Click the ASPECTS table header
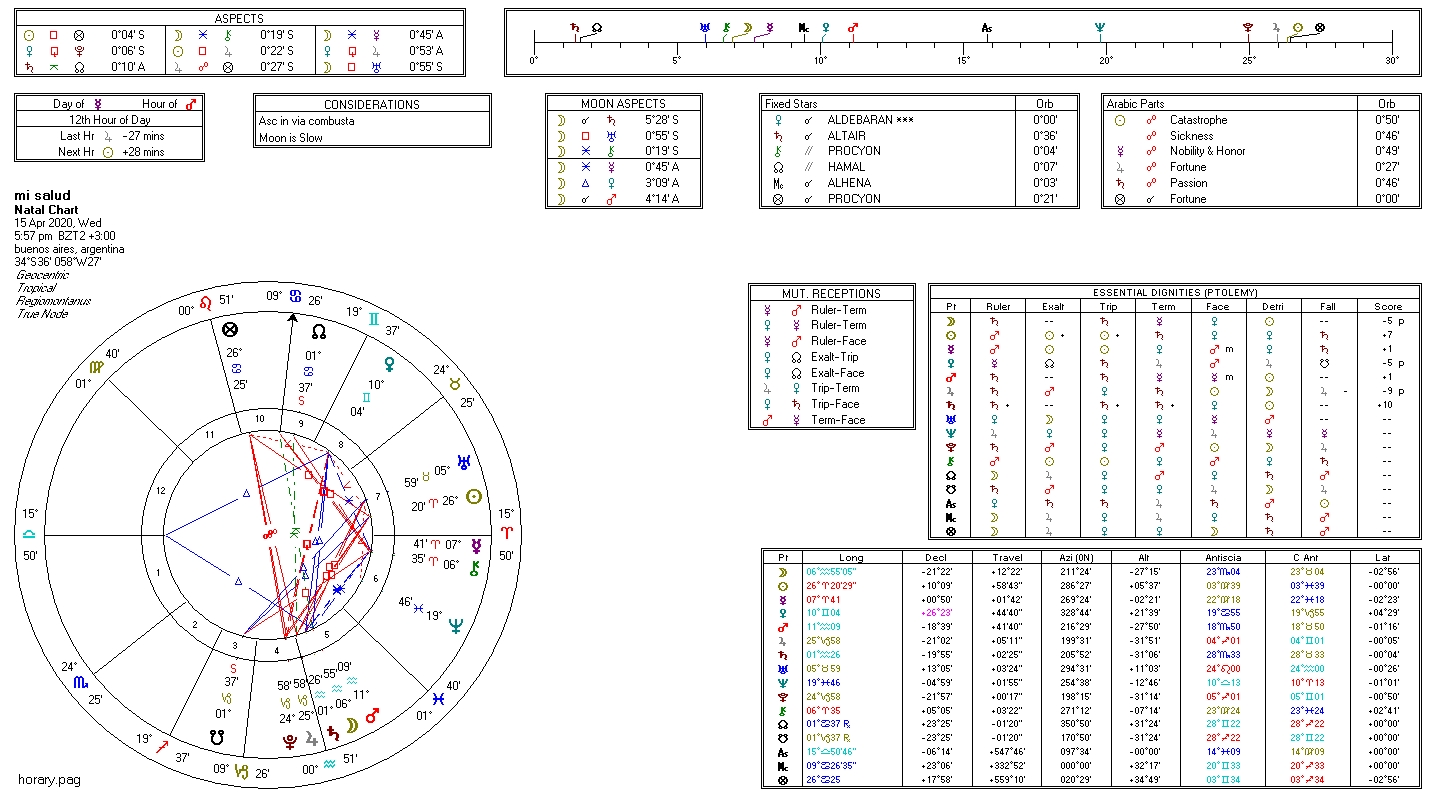Screen dimensions: 1437x797 (x=240, y=18)
